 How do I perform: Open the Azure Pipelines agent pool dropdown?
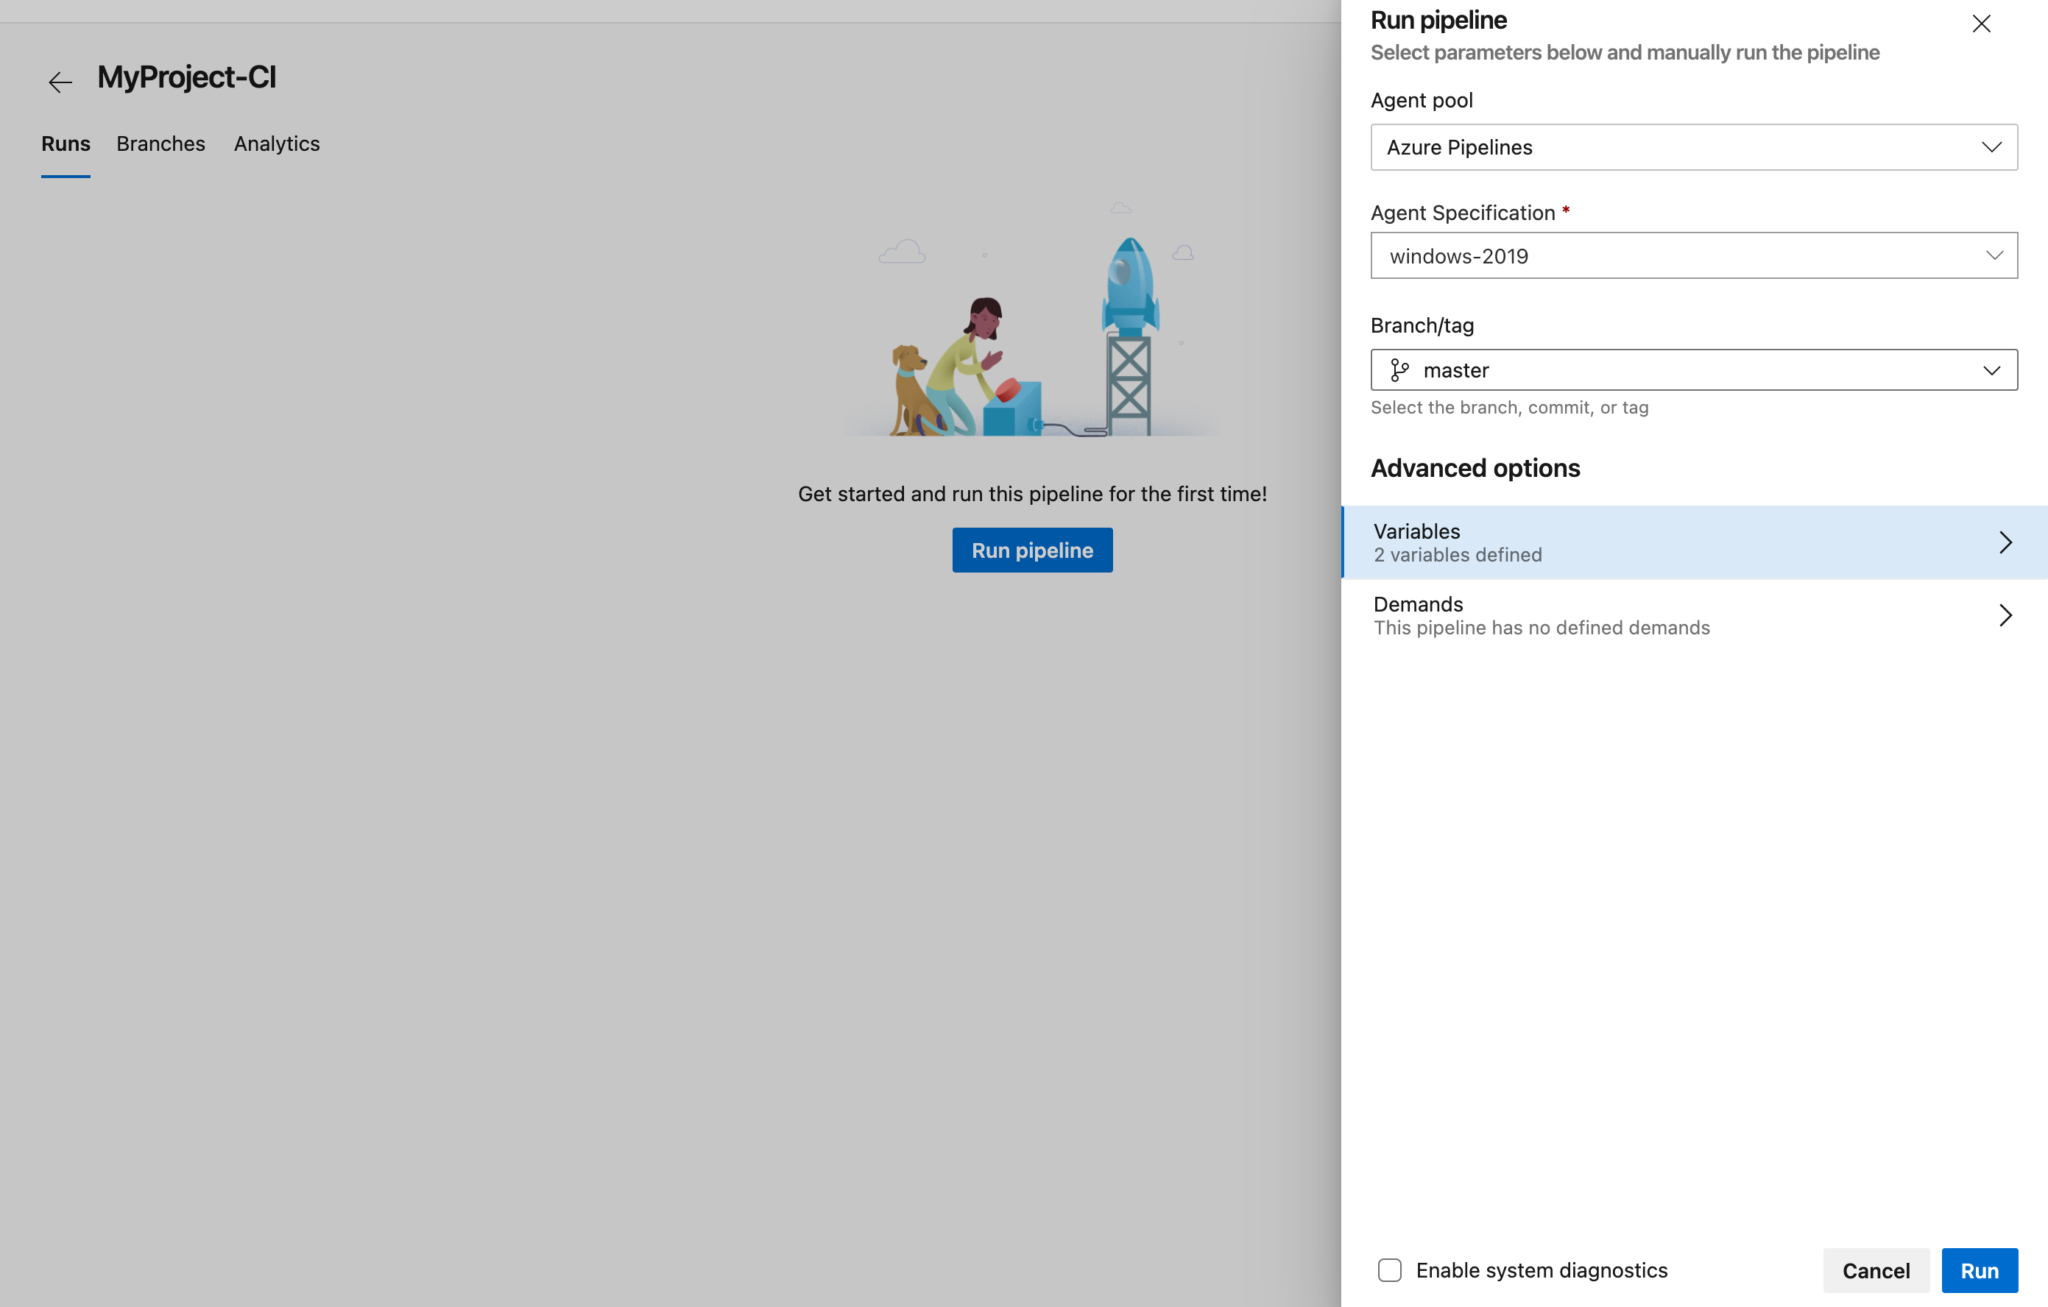coord(1693,147)
